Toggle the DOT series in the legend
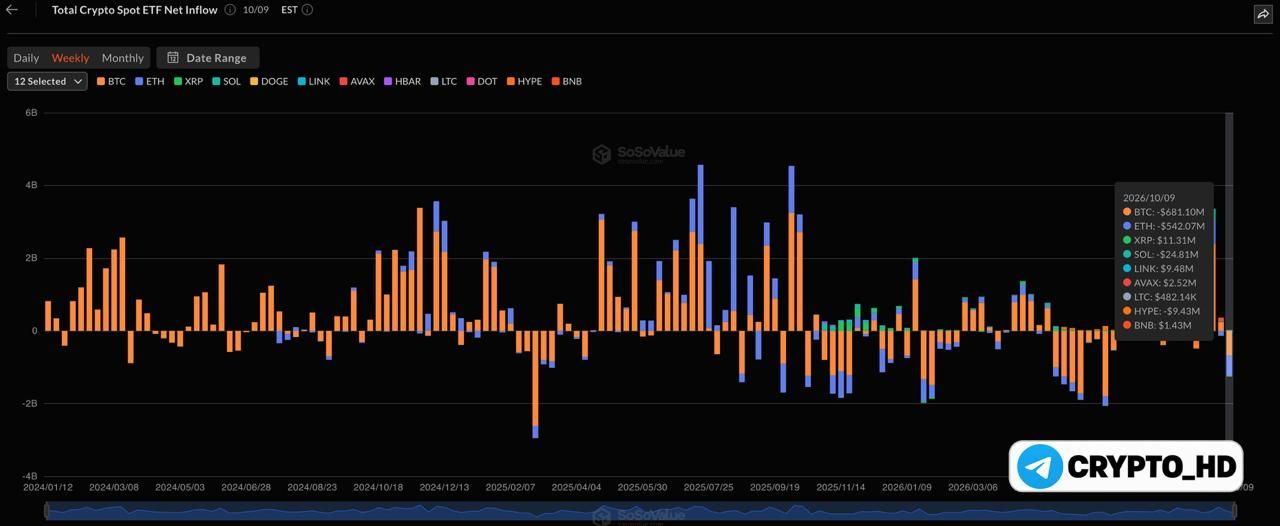 (481, 81)
